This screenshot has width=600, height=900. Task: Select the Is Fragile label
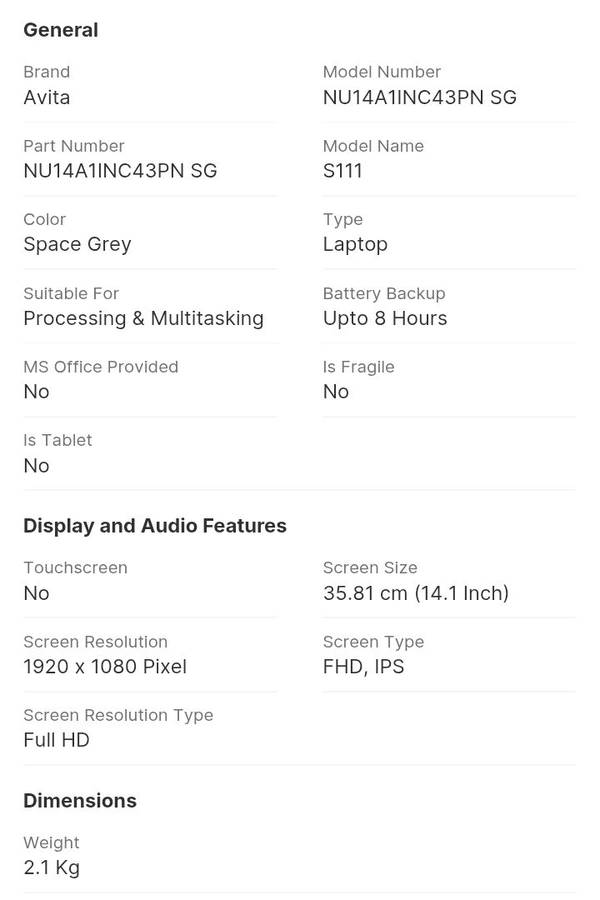[358, 367]
